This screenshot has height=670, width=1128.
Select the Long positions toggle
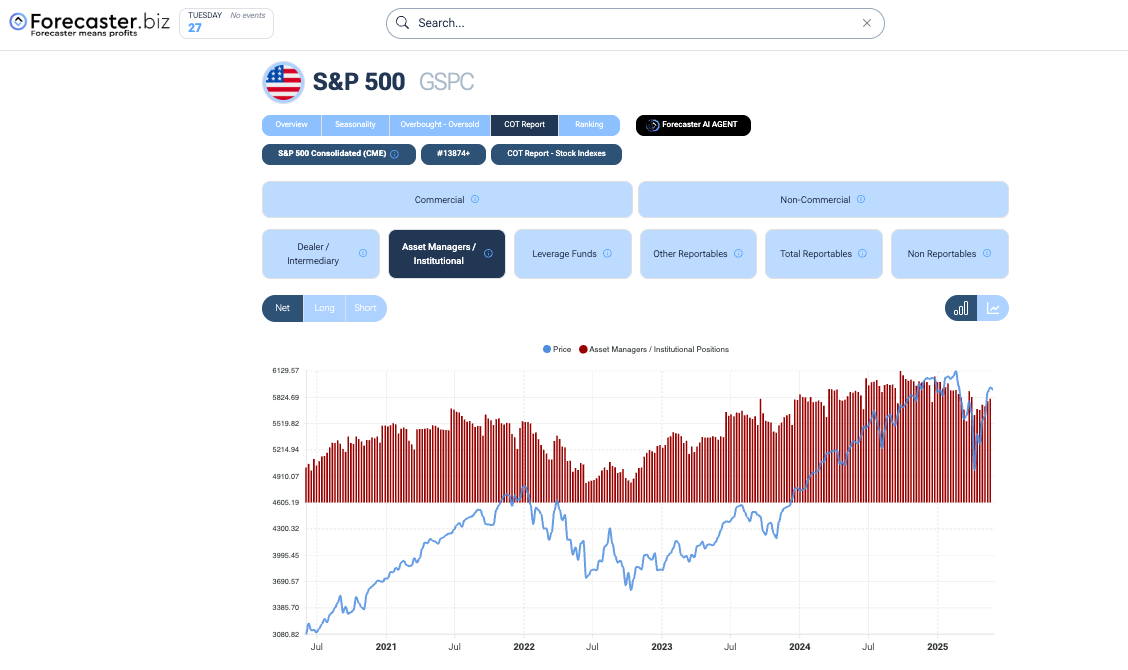325,308
